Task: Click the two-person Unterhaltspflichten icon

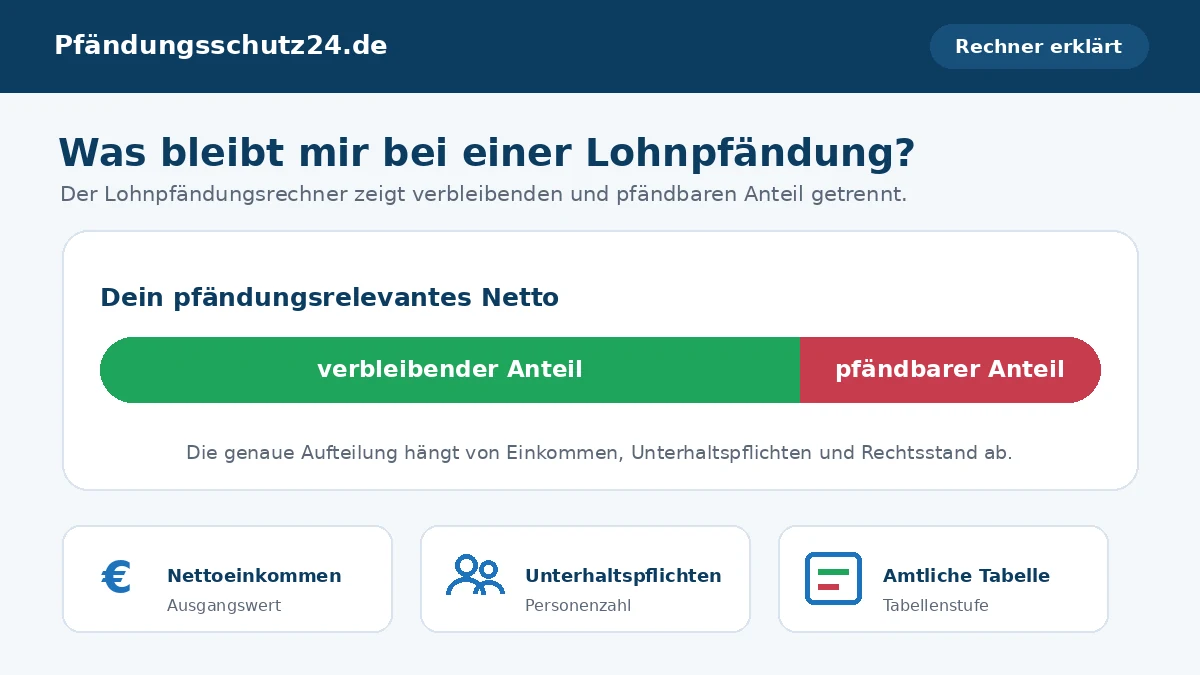Action: click(475, 576)
